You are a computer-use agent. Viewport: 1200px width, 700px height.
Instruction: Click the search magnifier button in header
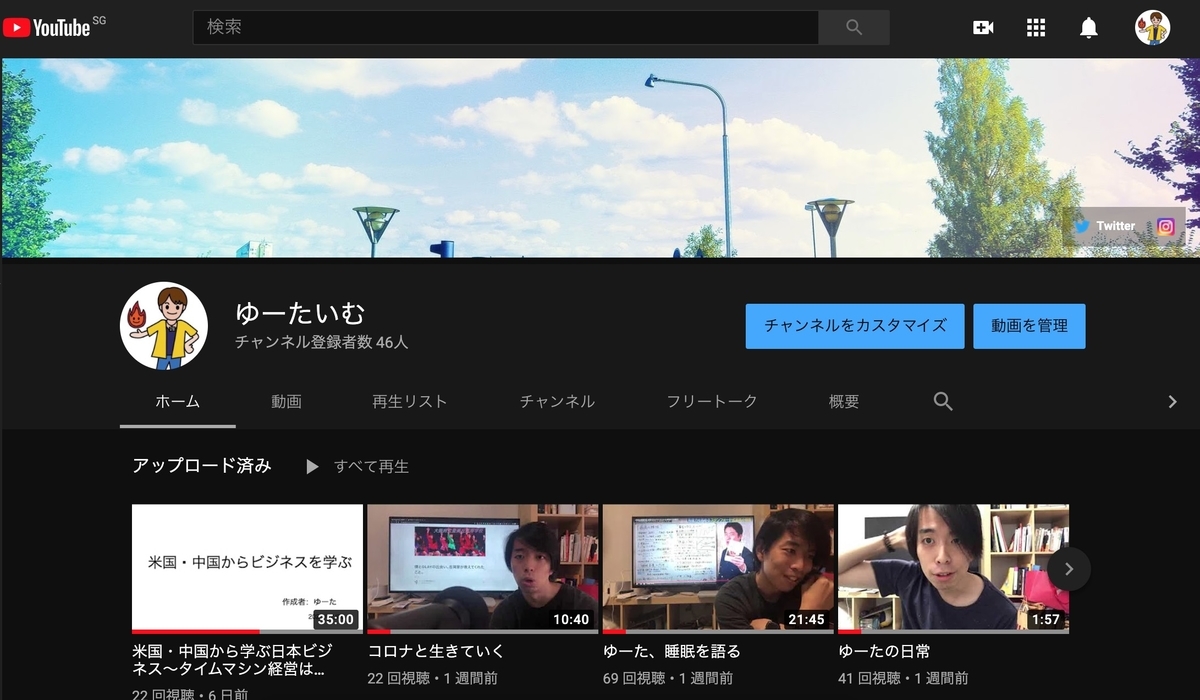click(x=854, y=27)
